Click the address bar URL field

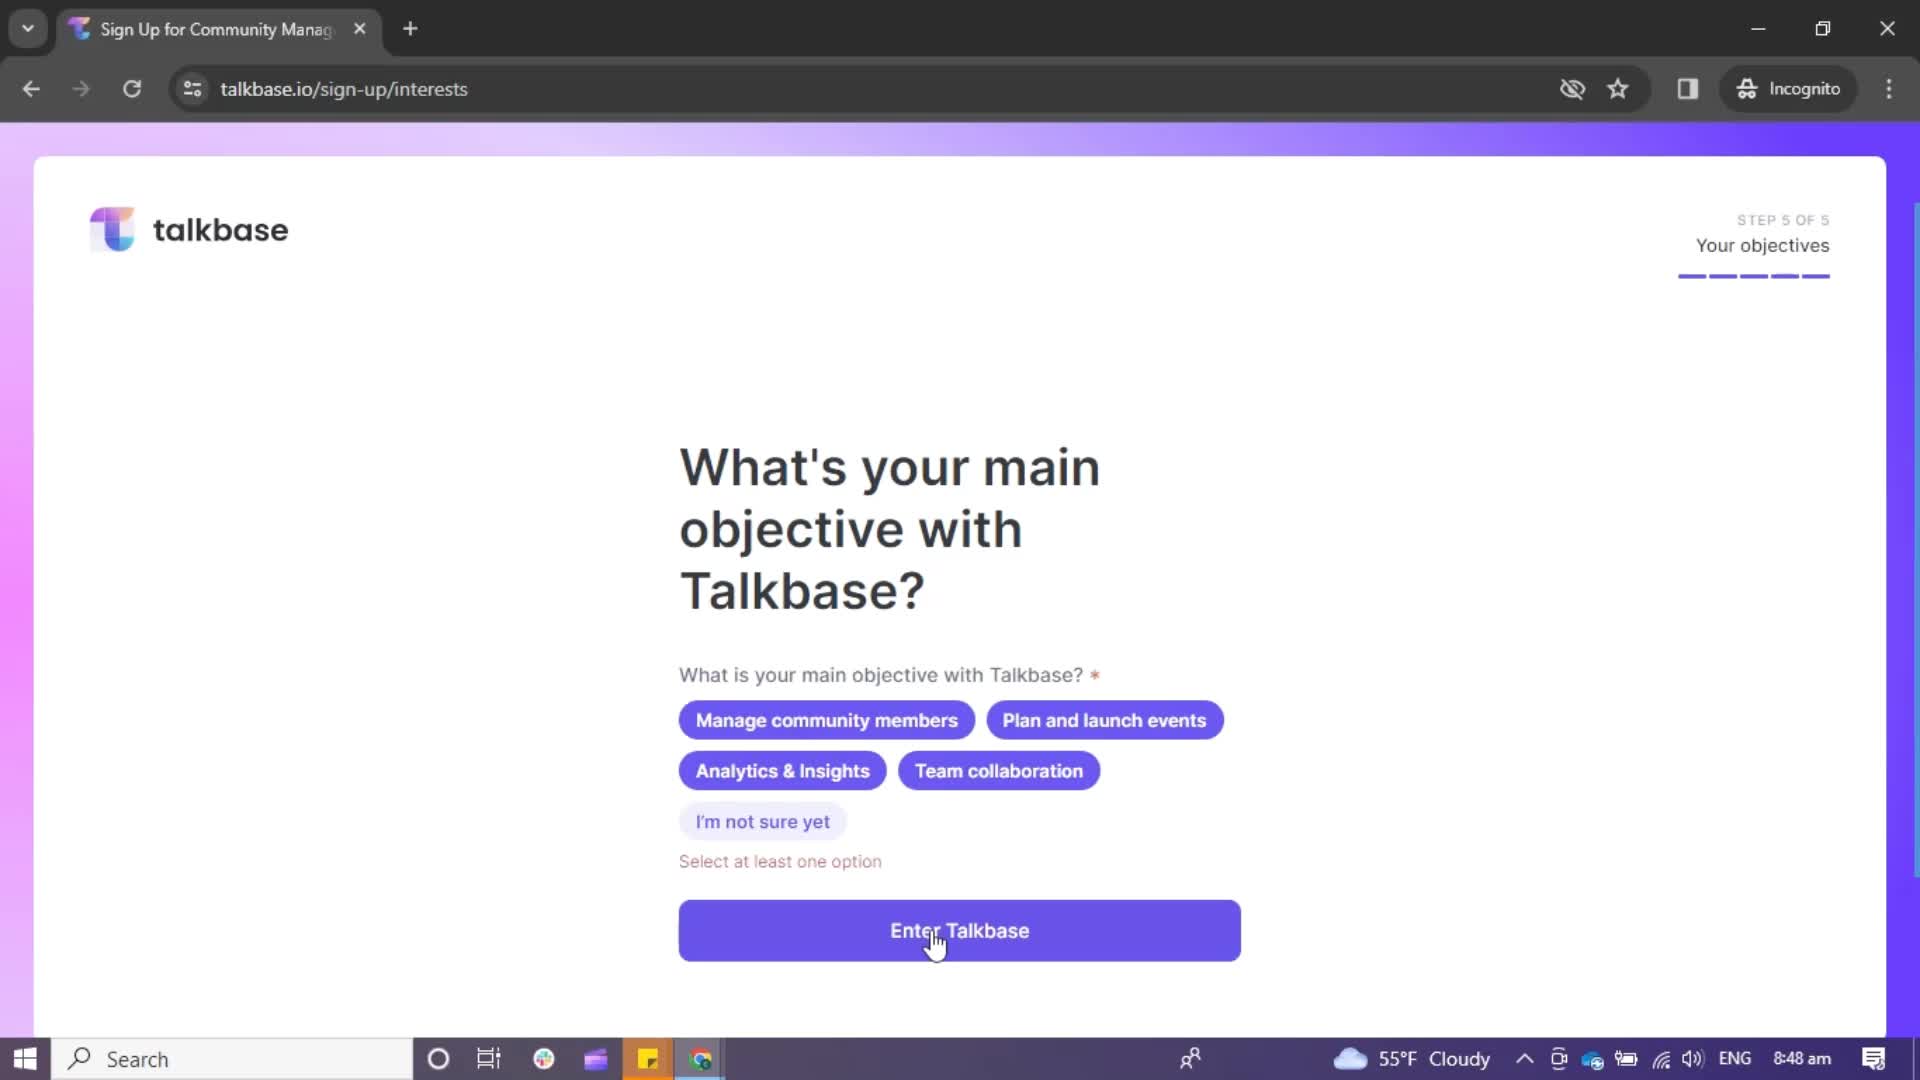[343, 88]
